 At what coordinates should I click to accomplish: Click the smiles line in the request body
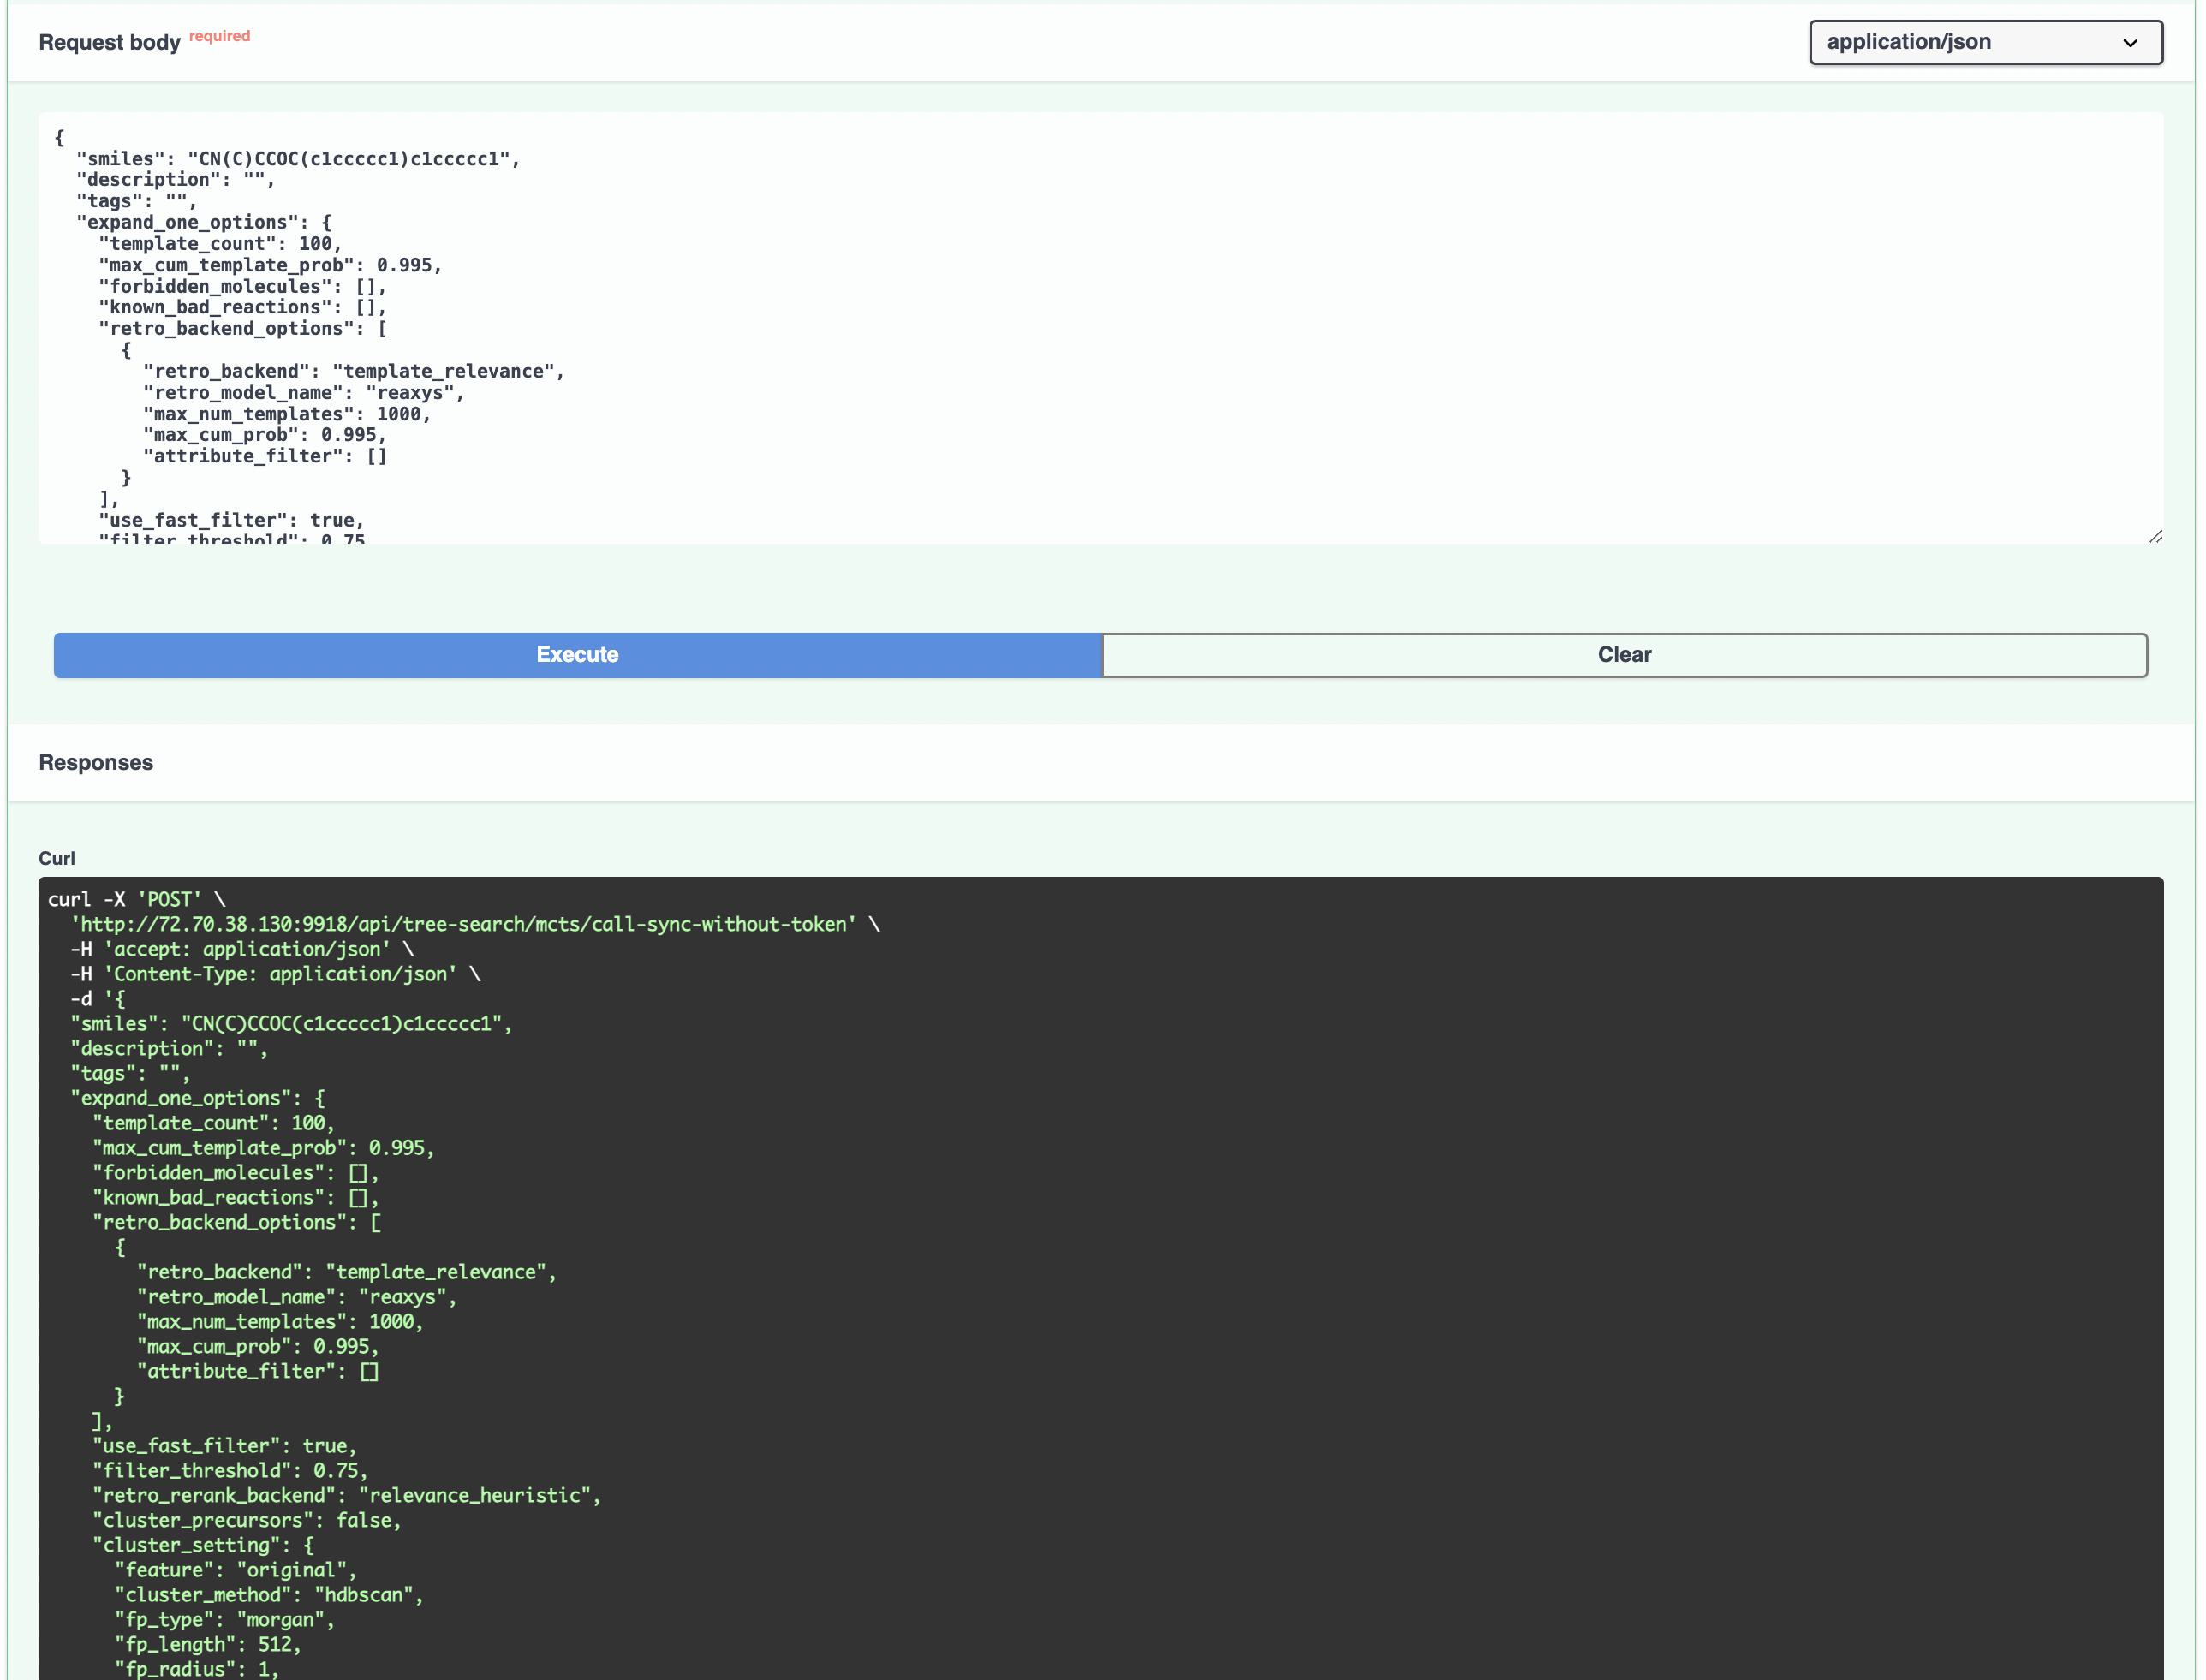tap(298, 159)
